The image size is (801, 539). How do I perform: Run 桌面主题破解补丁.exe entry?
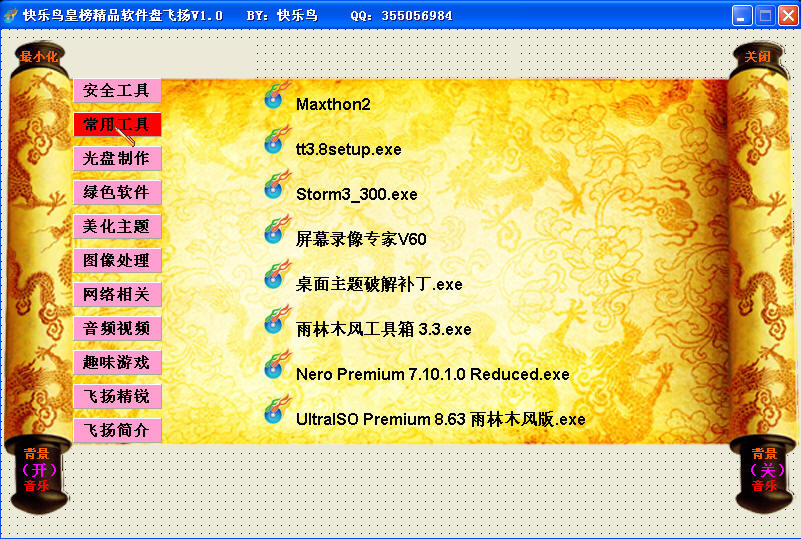[379, 284]
